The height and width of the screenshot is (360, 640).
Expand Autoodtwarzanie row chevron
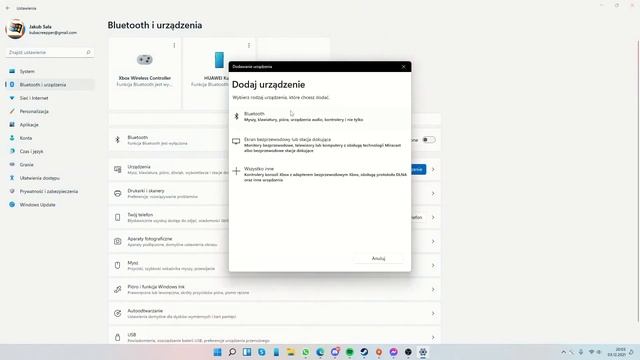click(x=433, y=313)
